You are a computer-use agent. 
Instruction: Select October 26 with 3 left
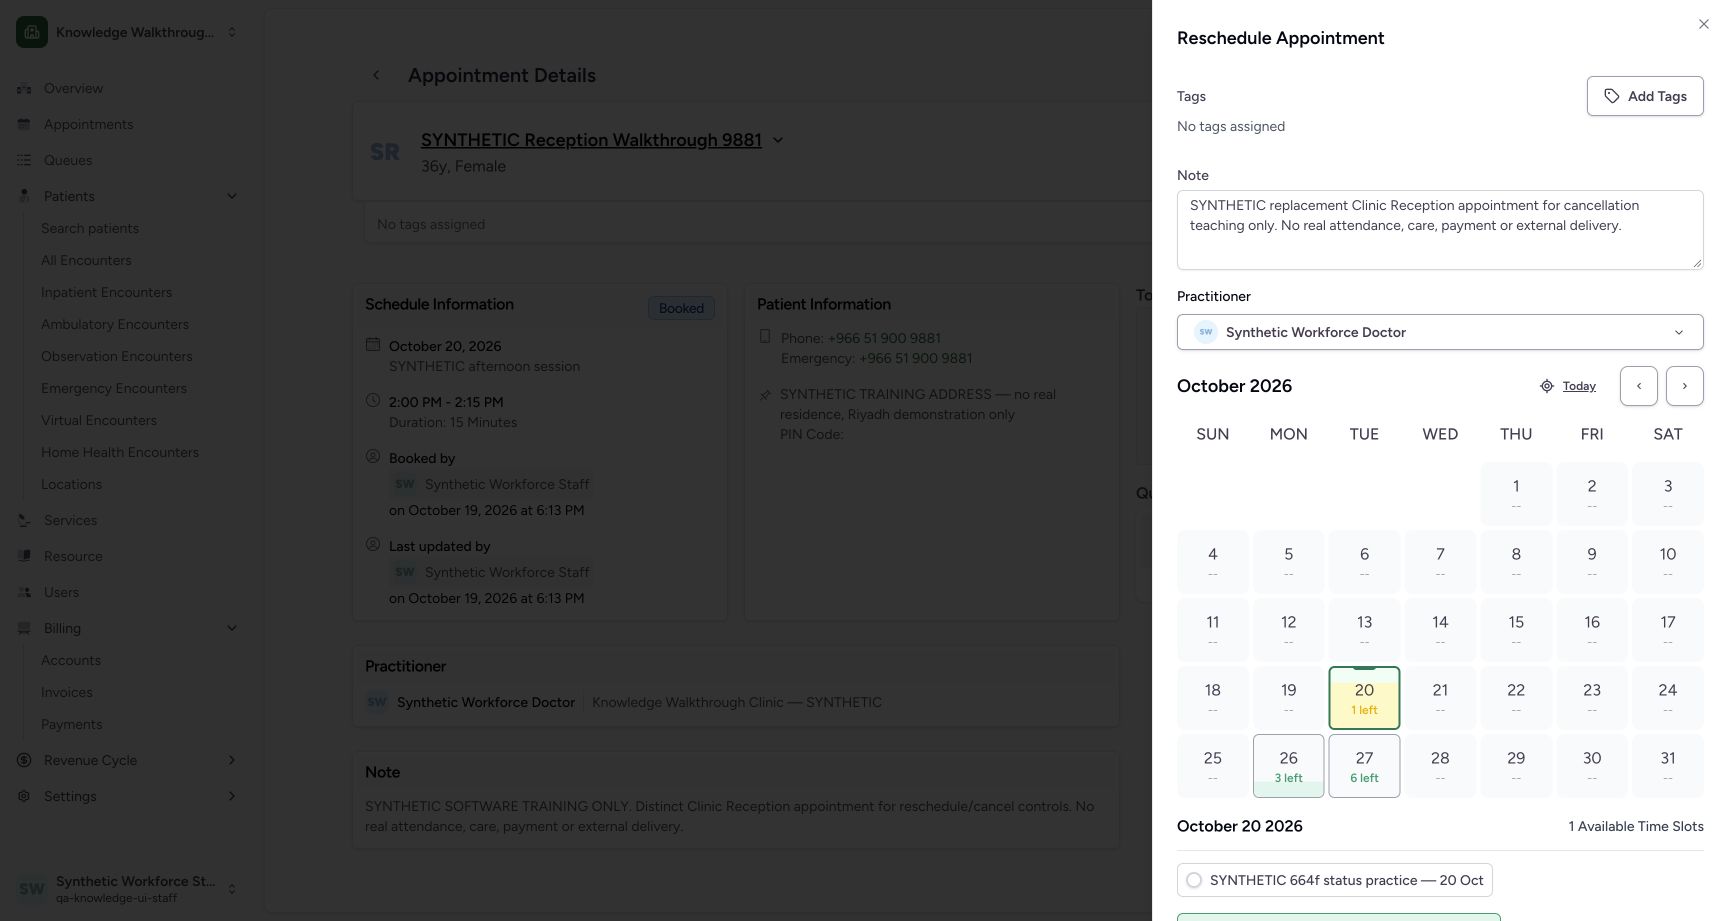click(1288, 766)
